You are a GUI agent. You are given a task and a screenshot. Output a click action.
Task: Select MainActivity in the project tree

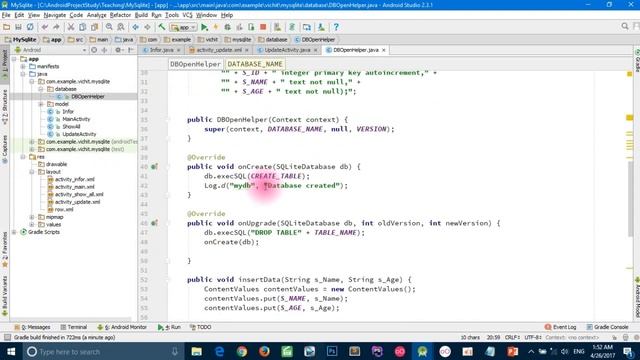click(76, 119)
